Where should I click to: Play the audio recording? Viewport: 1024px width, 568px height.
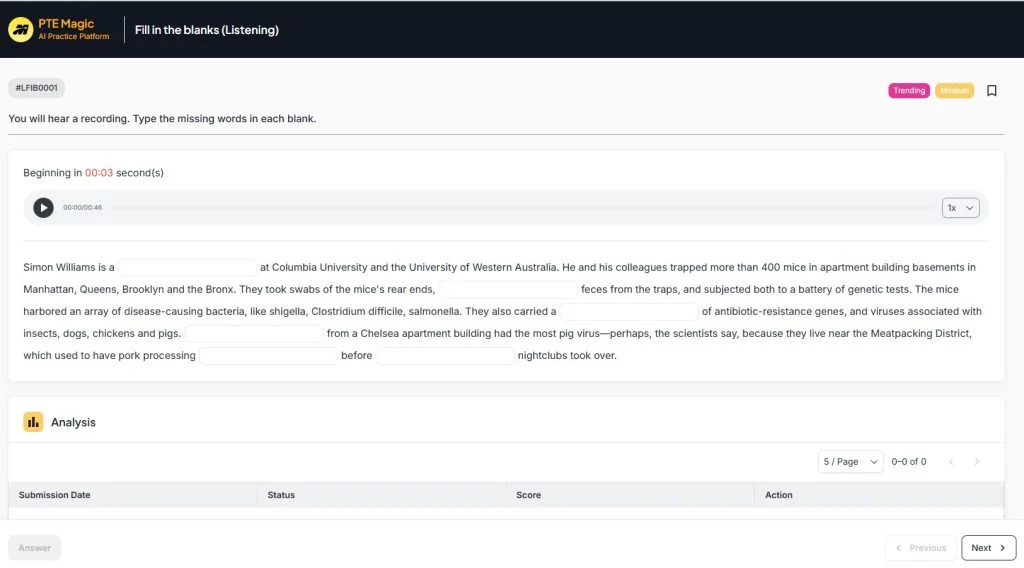pos(43,208)
